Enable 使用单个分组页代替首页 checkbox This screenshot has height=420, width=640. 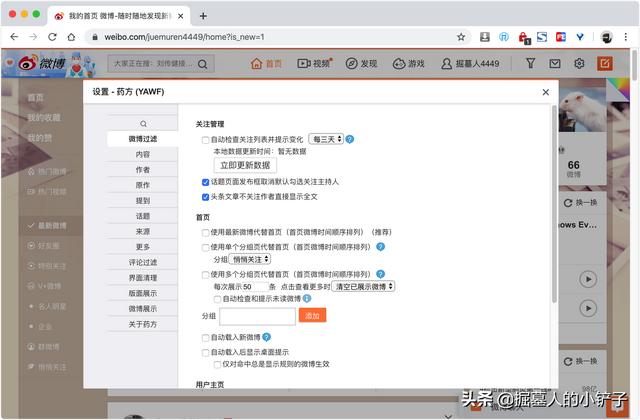pos(205,247)
